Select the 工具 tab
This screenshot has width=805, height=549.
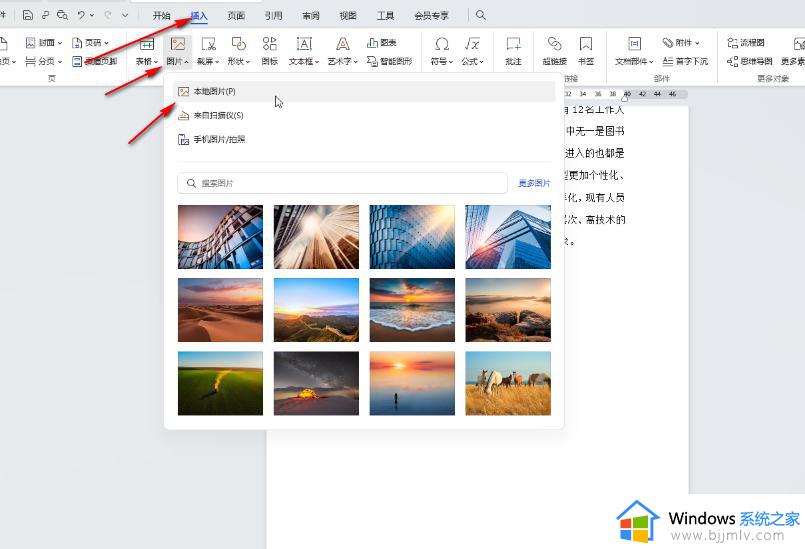click(x=385, y=16)
